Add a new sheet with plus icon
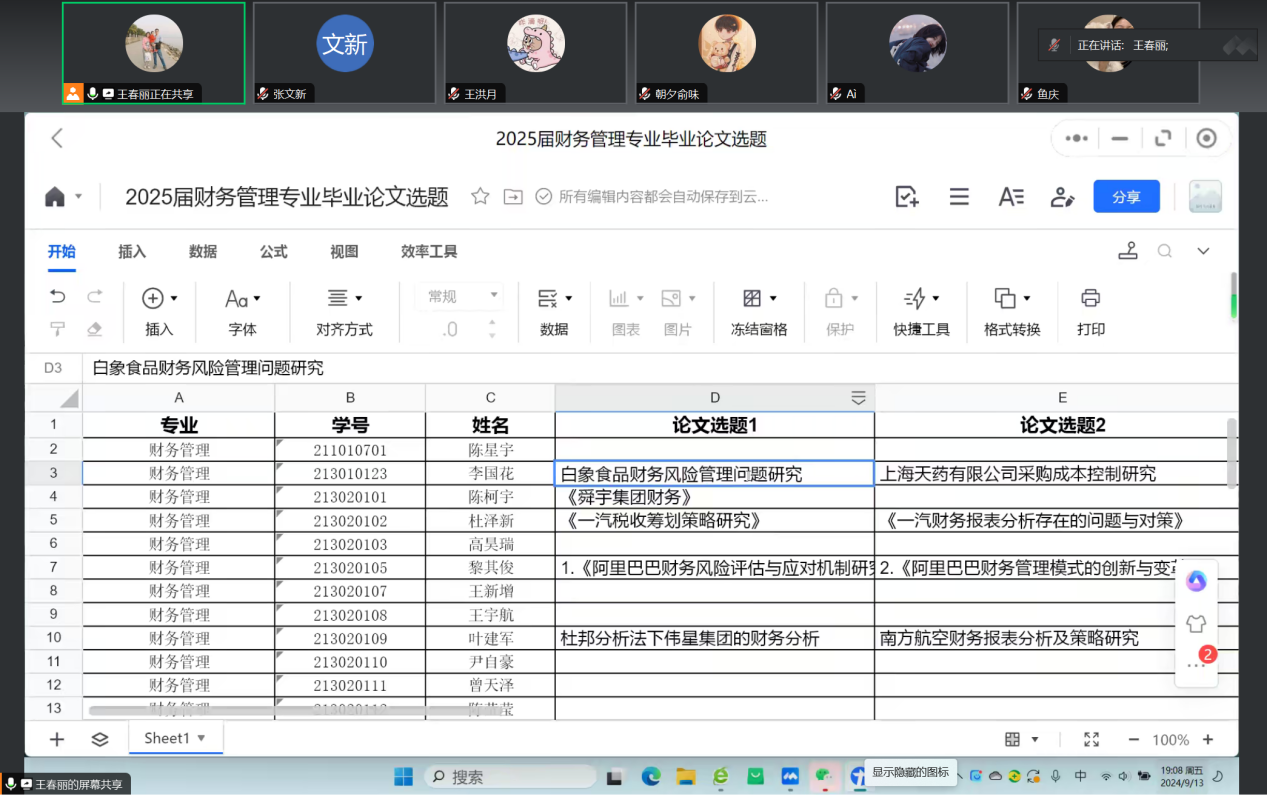The width and height of the screenshot is (1267, 797). [x=57, y=739]
